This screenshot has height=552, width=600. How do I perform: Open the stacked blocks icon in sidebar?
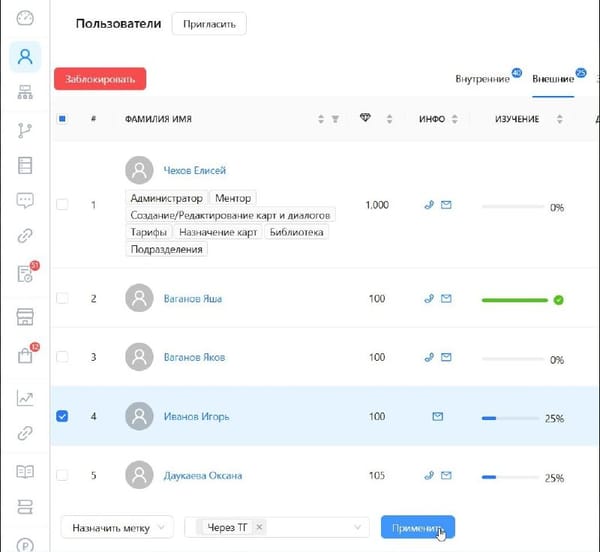coord(25,507)
